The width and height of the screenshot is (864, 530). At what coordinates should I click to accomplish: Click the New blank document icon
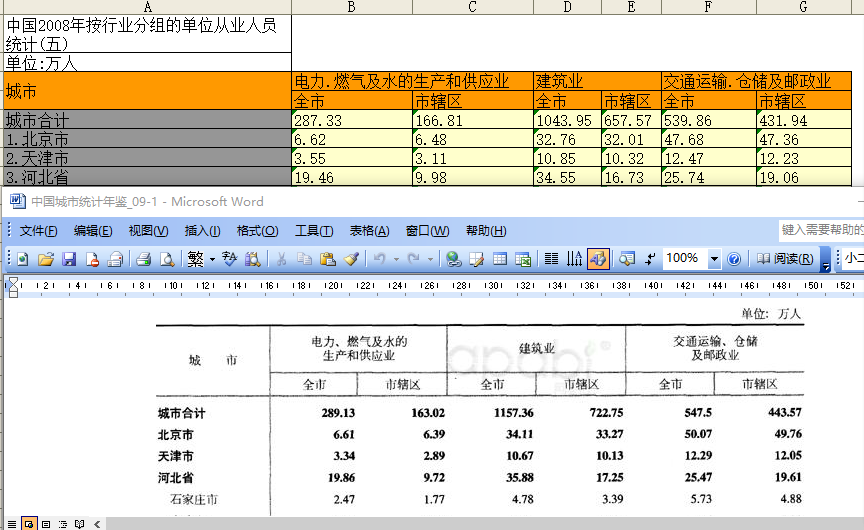(23, 258)
